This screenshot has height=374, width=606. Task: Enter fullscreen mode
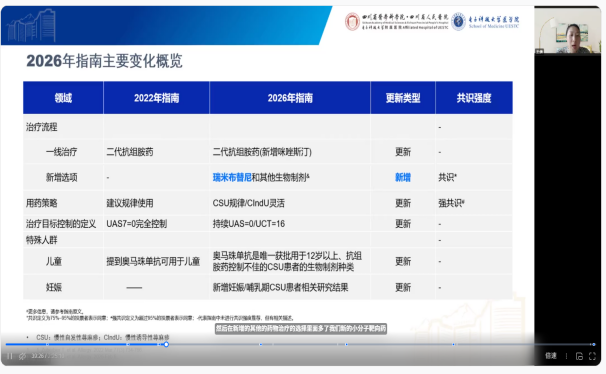click(x=592, y=356)
